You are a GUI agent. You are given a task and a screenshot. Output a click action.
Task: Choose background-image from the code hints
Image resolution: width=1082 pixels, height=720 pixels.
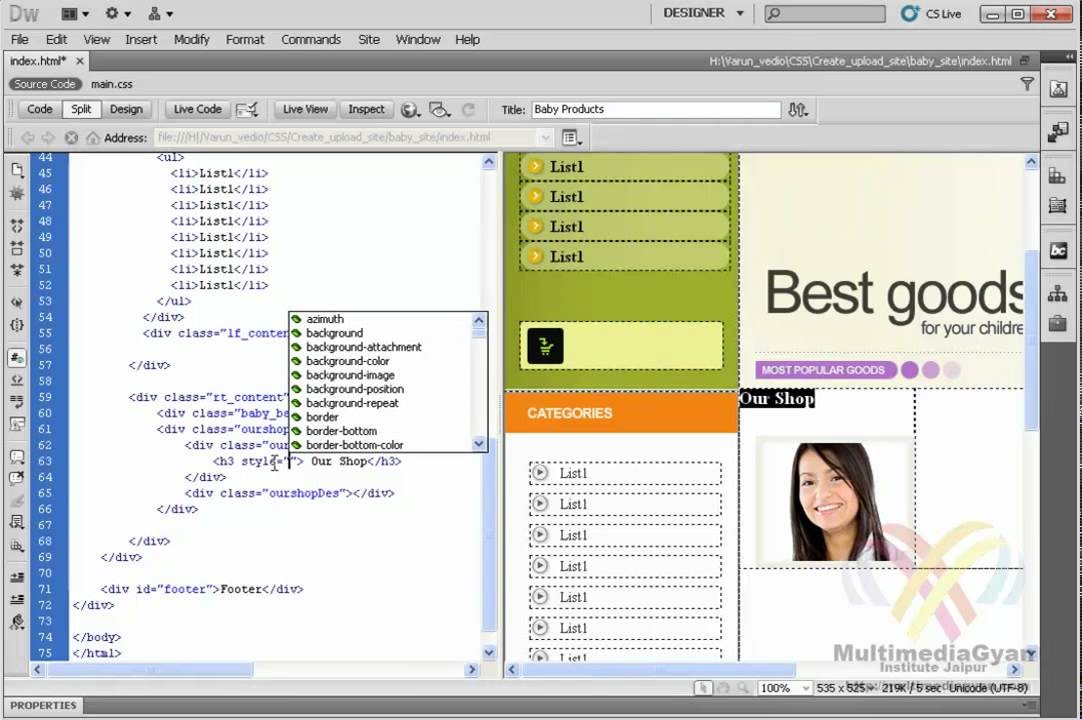(351, 375)
